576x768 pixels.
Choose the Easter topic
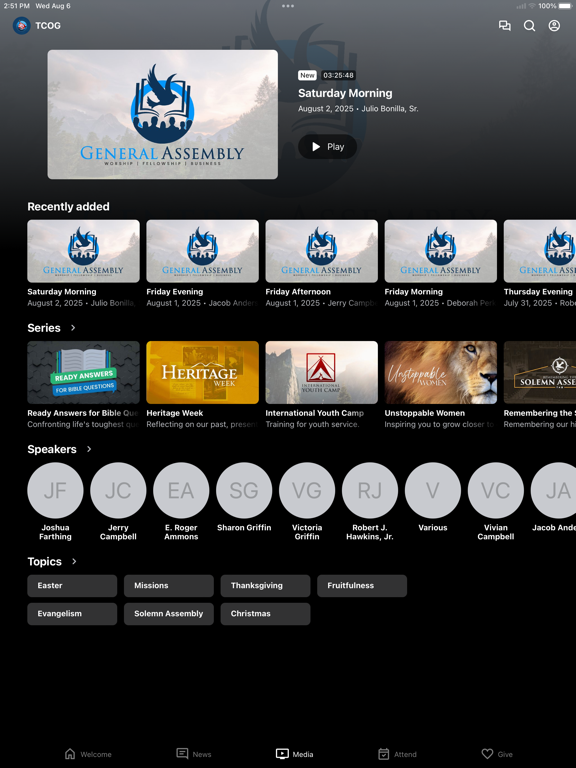pos(72,586)
